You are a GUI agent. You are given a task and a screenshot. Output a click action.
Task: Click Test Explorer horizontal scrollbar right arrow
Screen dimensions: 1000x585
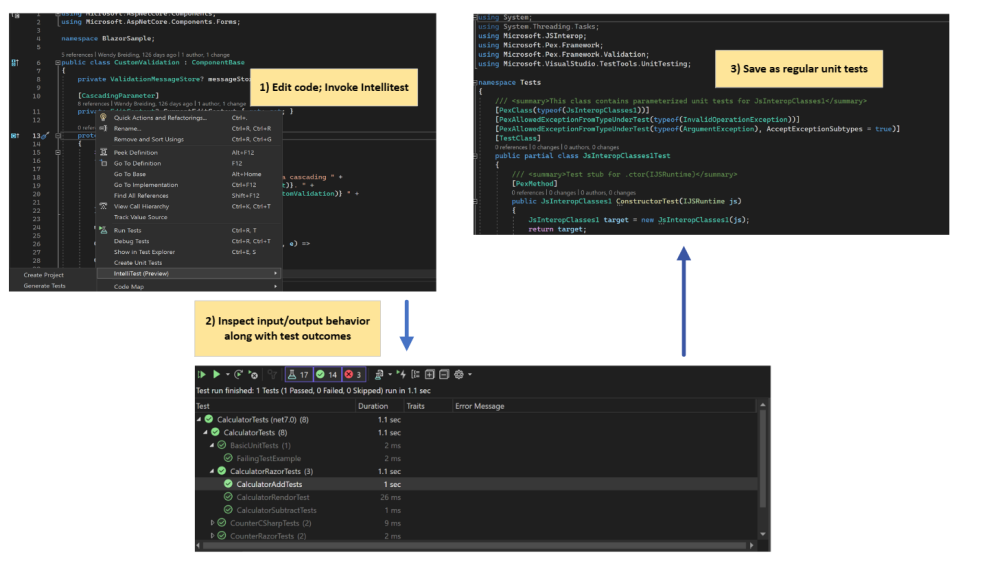coord(752,545)
